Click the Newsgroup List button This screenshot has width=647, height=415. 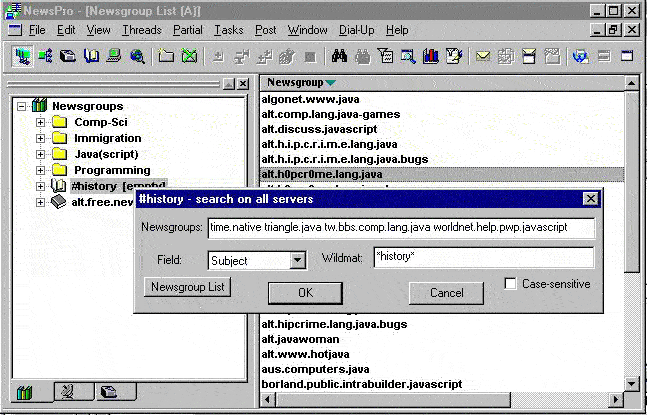(187, 287)
